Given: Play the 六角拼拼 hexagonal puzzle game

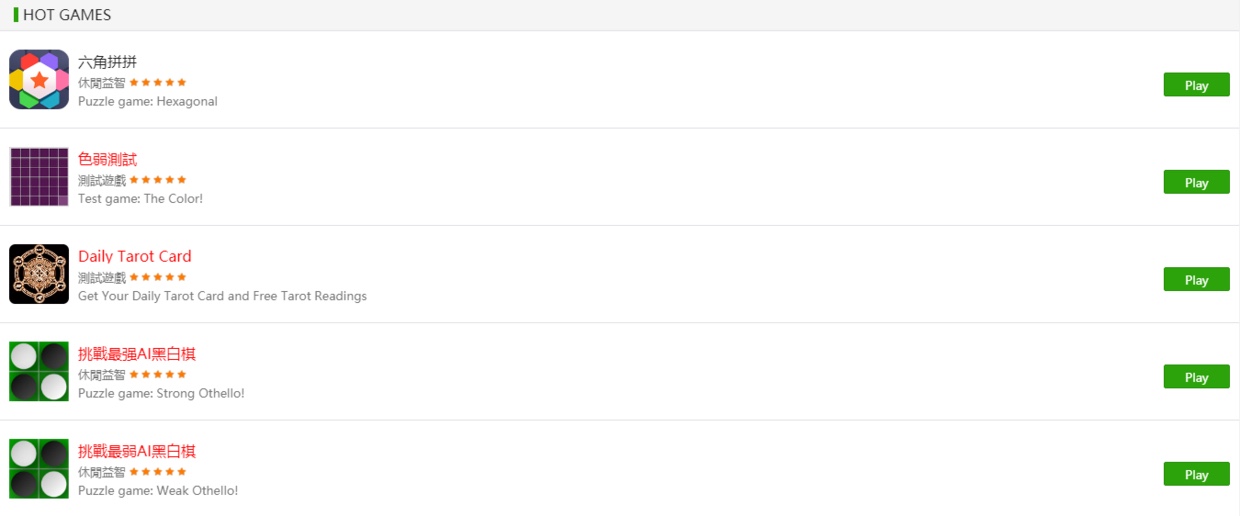Looking at the screenshot, I should (1196, 85).
